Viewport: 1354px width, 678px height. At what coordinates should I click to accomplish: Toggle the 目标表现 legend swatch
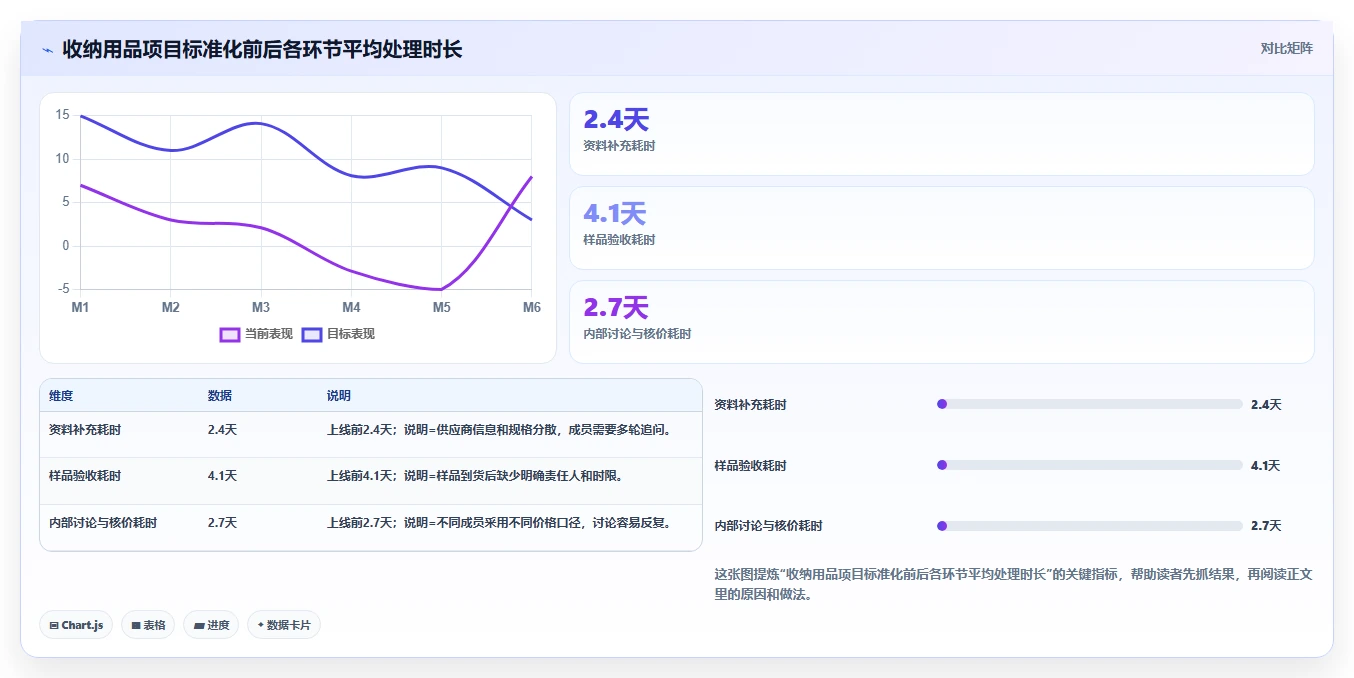tap(312, 334)
